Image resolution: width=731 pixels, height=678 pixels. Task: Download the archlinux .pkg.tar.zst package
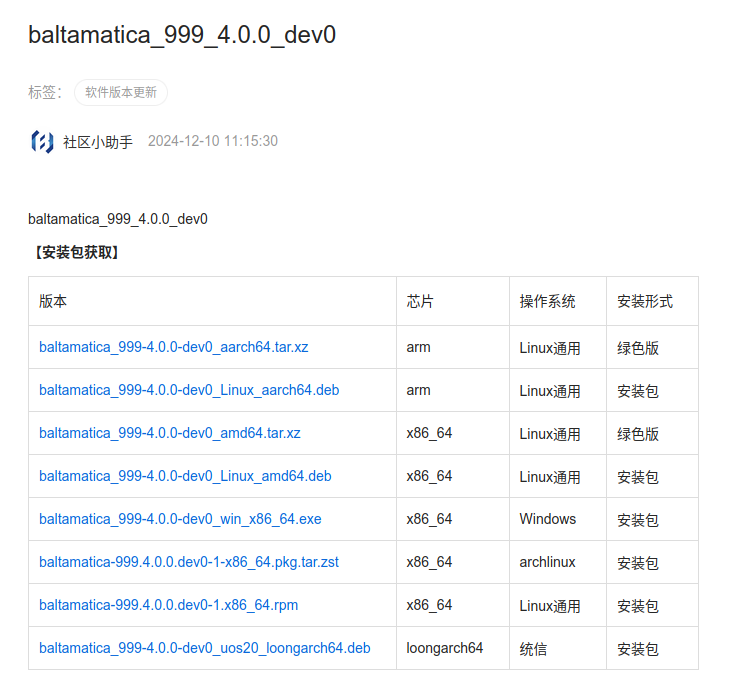point(189,562)
